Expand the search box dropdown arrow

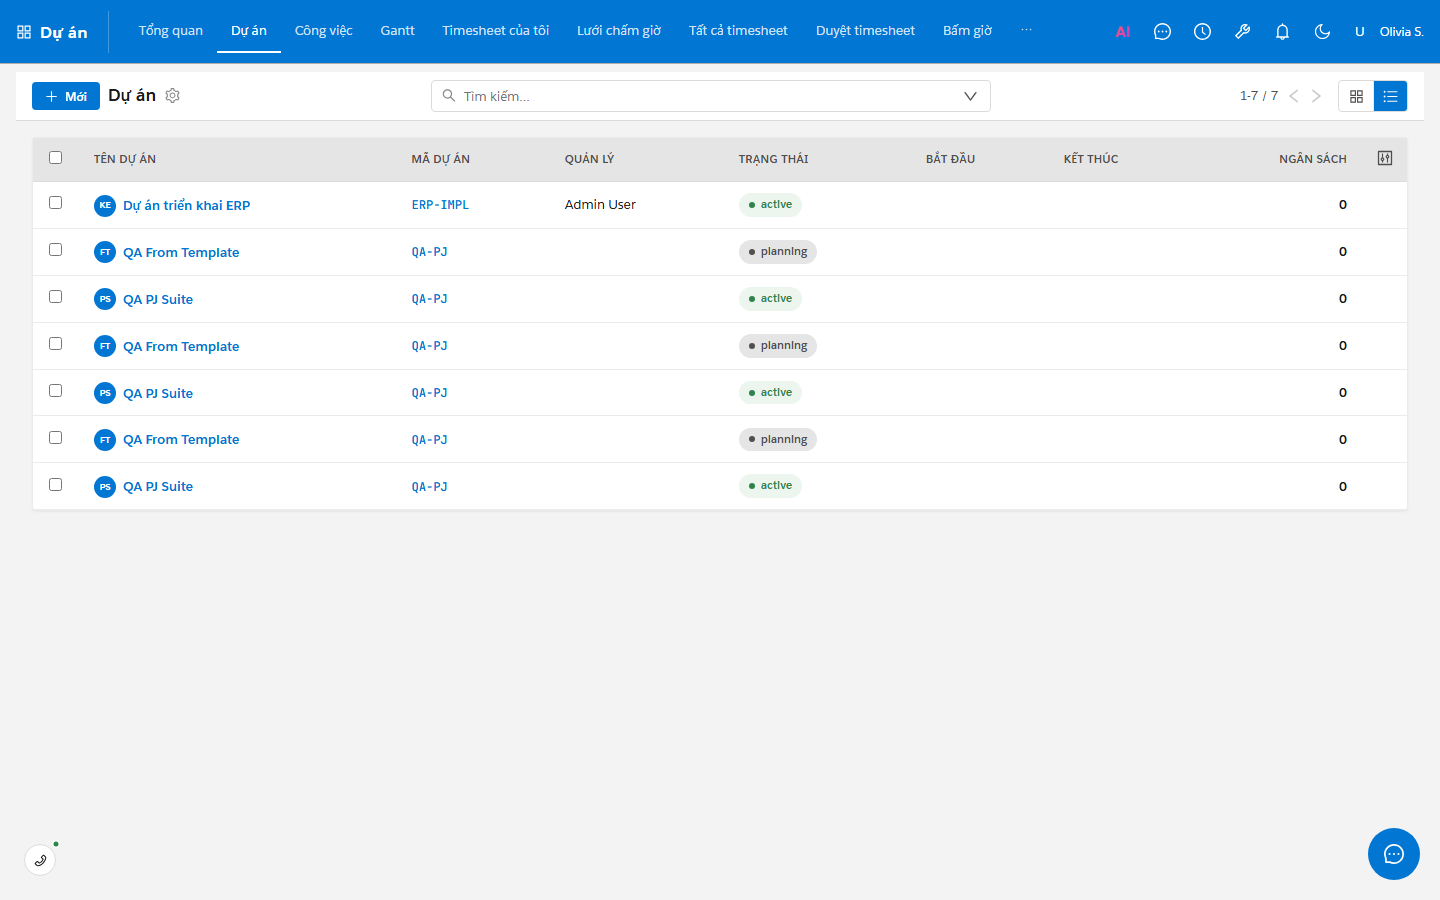click(970, 96)
